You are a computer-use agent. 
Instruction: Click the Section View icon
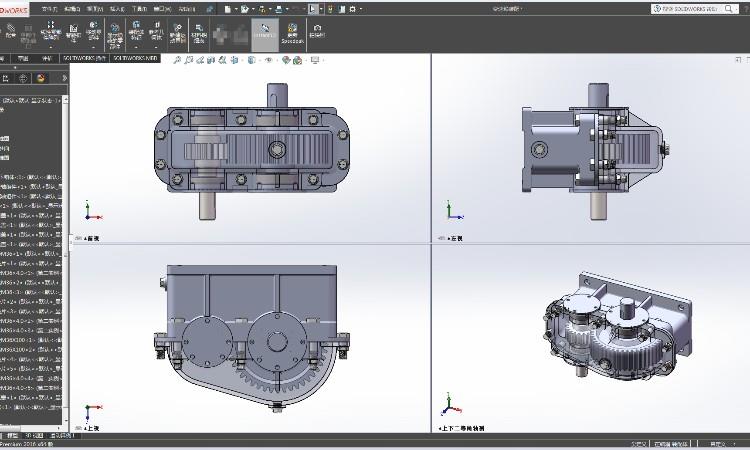click(x=213, y=60)
